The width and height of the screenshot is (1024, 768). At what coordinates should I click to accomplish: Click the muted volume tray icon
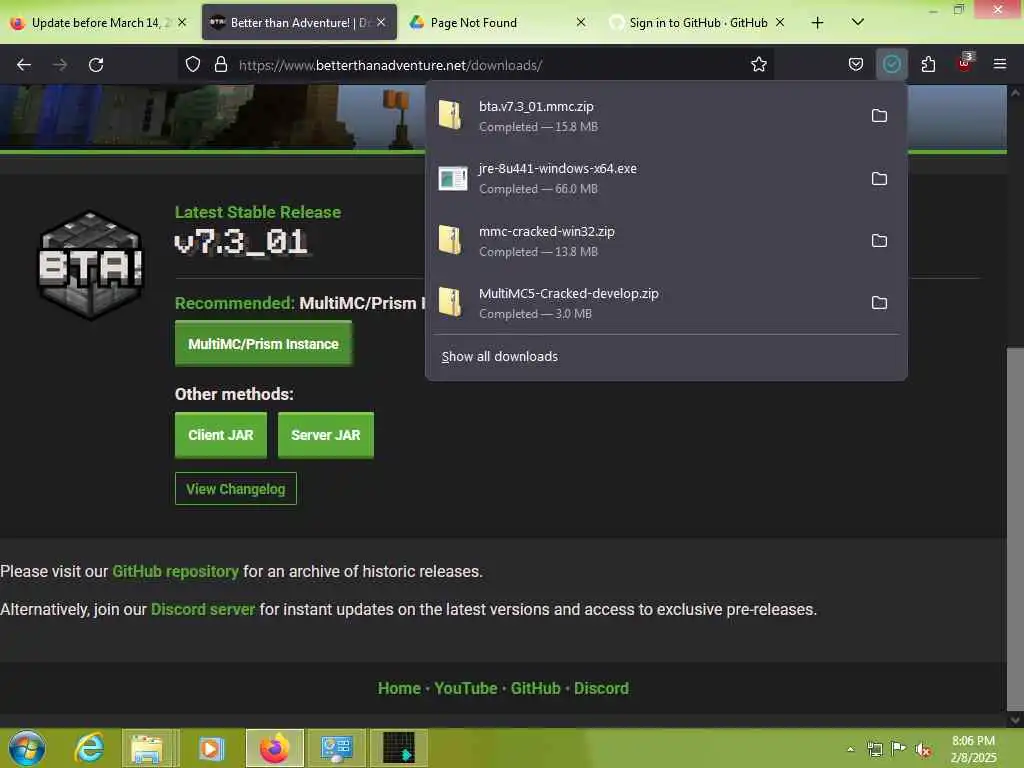click(922, 749)
